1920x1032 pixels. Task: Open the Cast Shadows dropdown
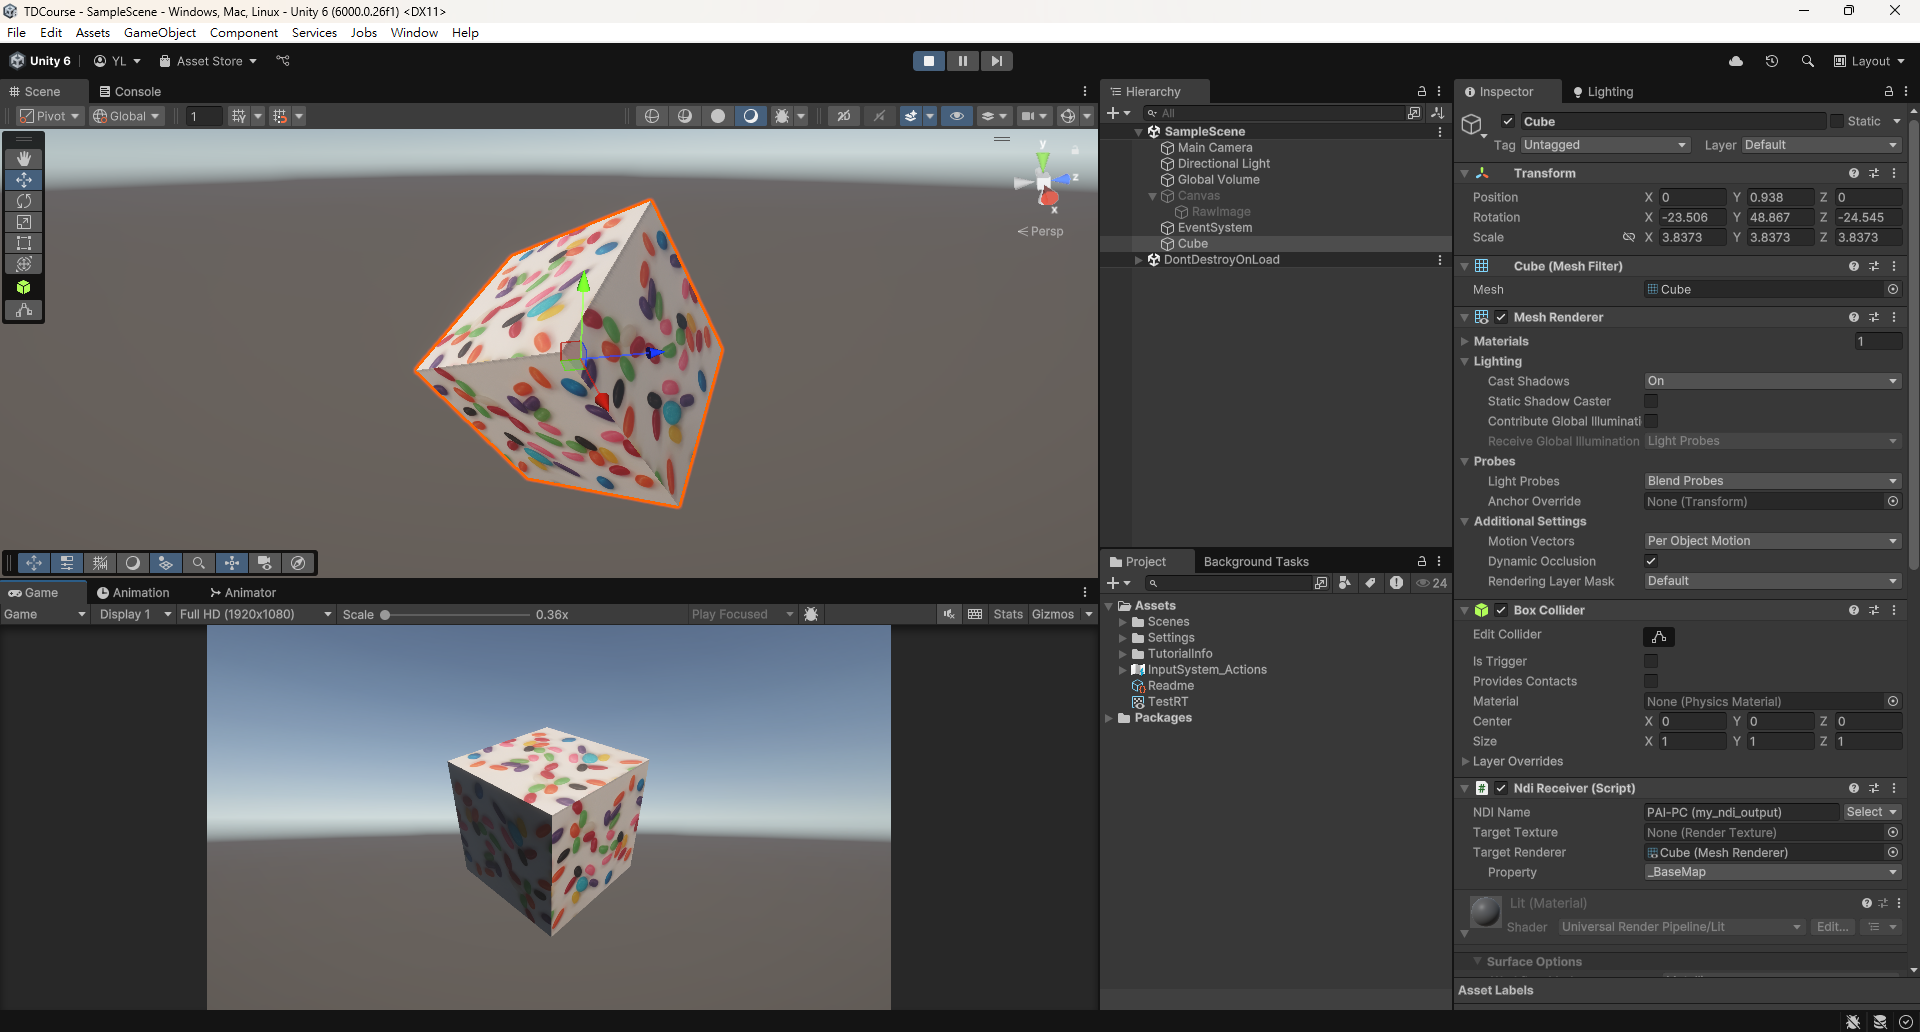click(1772, 381)
